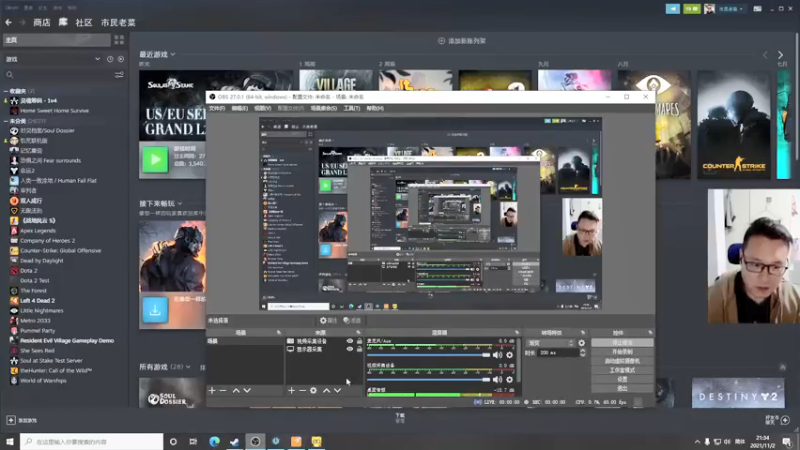800x450 pixels.
Task: Select Home Sweet Home Survive in library list
Action: tap(54, 111)
